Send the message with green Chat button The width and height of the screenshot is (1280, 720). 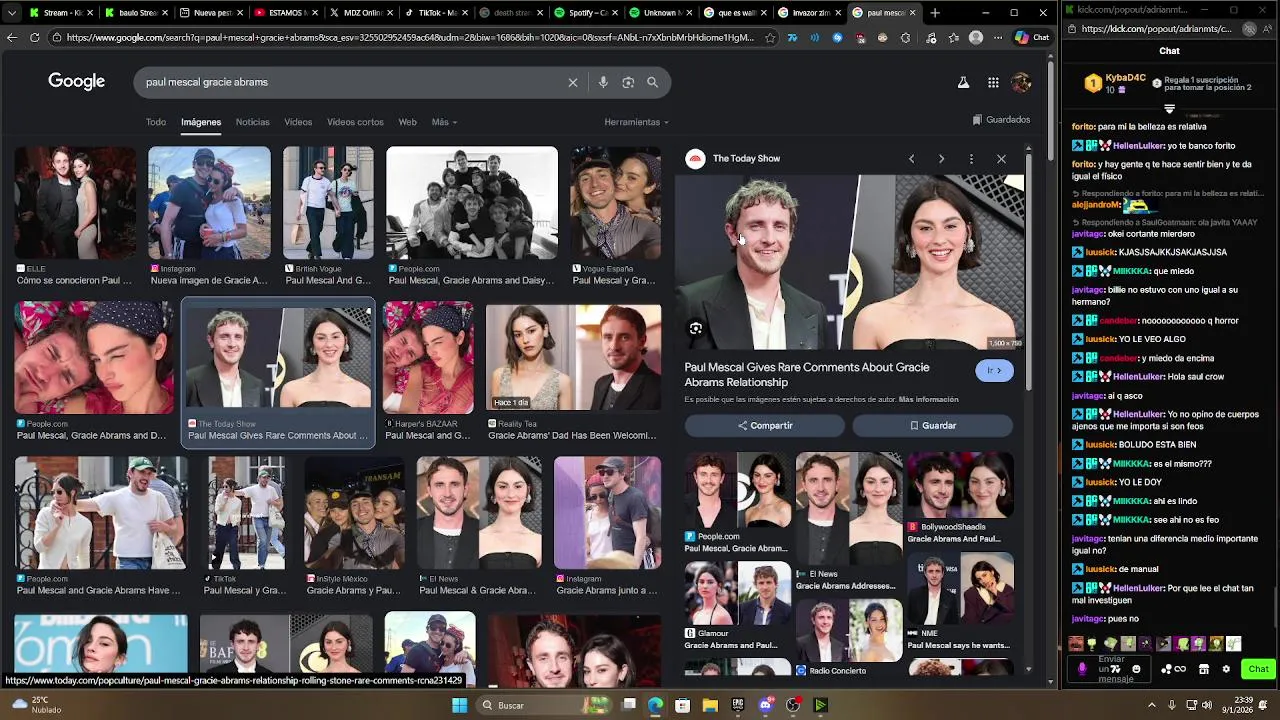tap(1258, 669)
